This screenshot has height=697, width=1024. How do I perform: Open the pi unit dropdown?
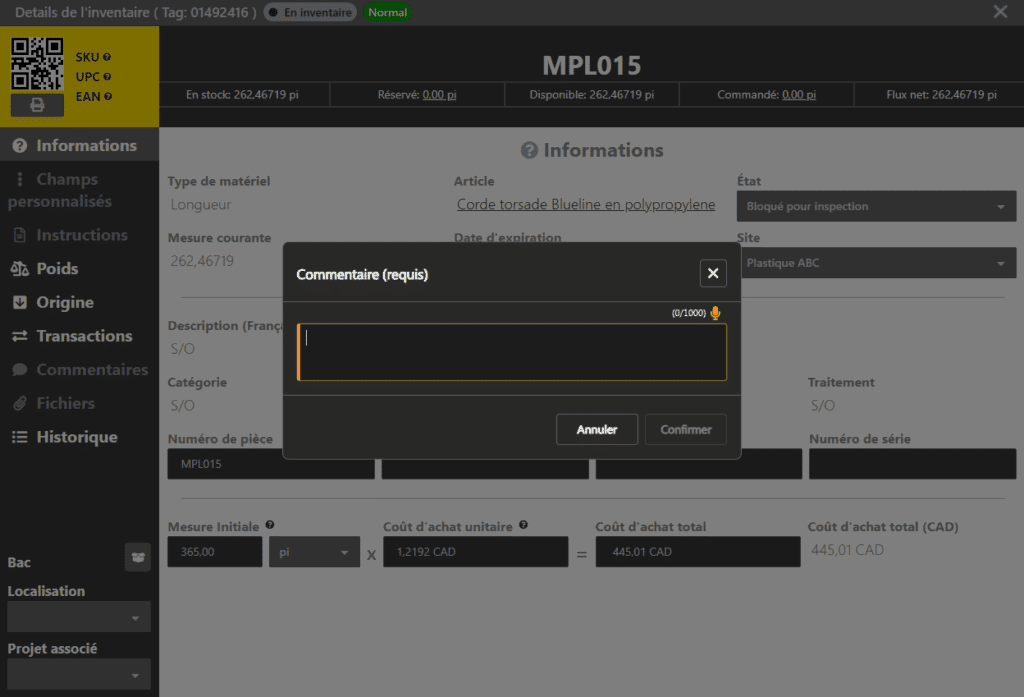pyautogui.click(x=314, y=552)
